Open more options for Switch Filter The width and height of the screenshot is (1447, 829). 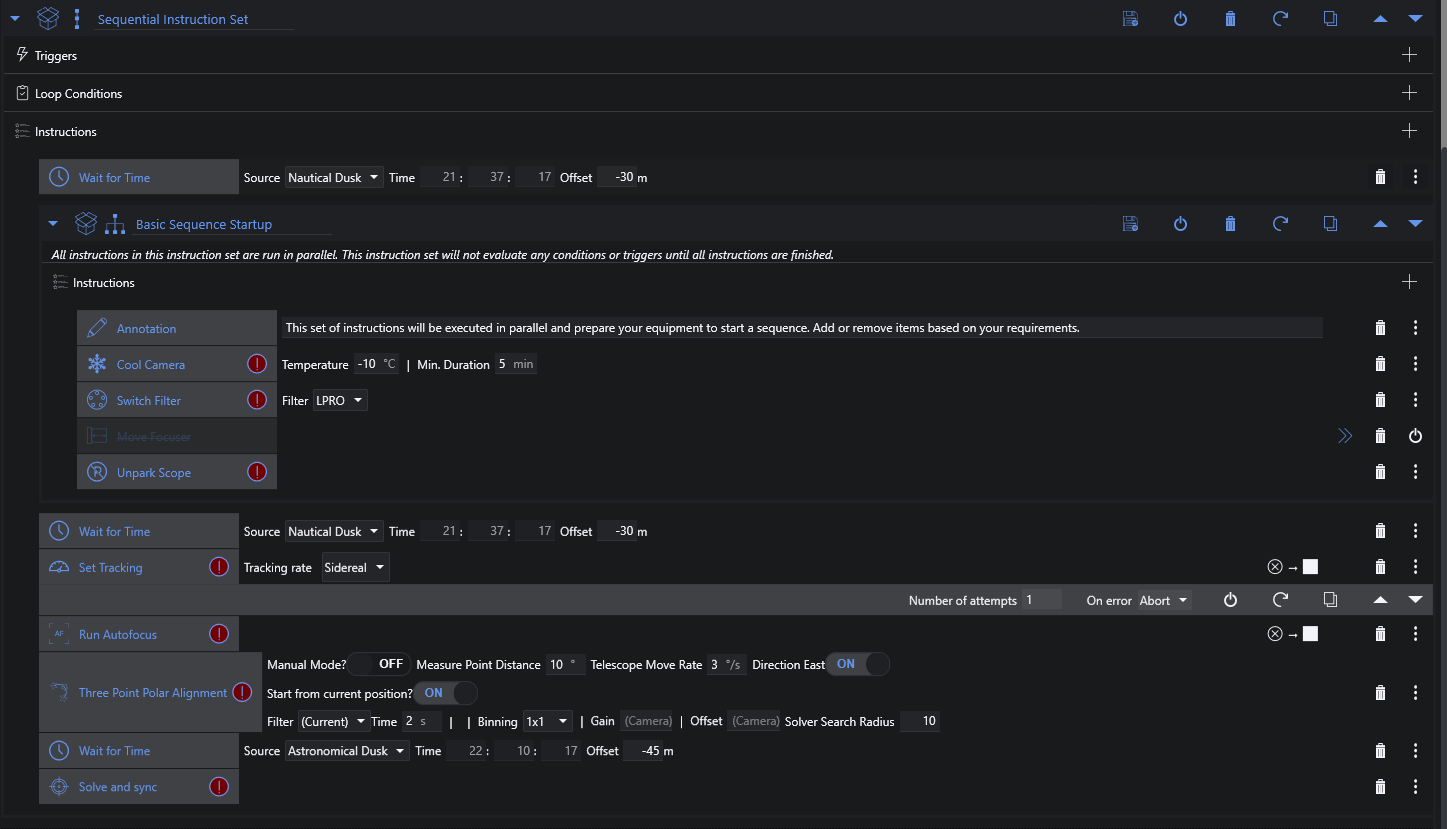[x=1415, y=400]
